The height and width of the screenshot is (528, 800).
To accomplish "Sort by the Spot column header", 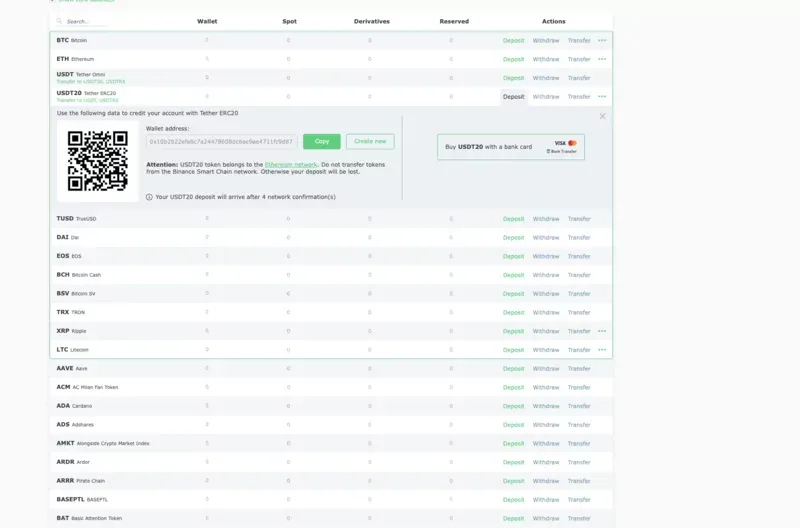I will point(289,21).
